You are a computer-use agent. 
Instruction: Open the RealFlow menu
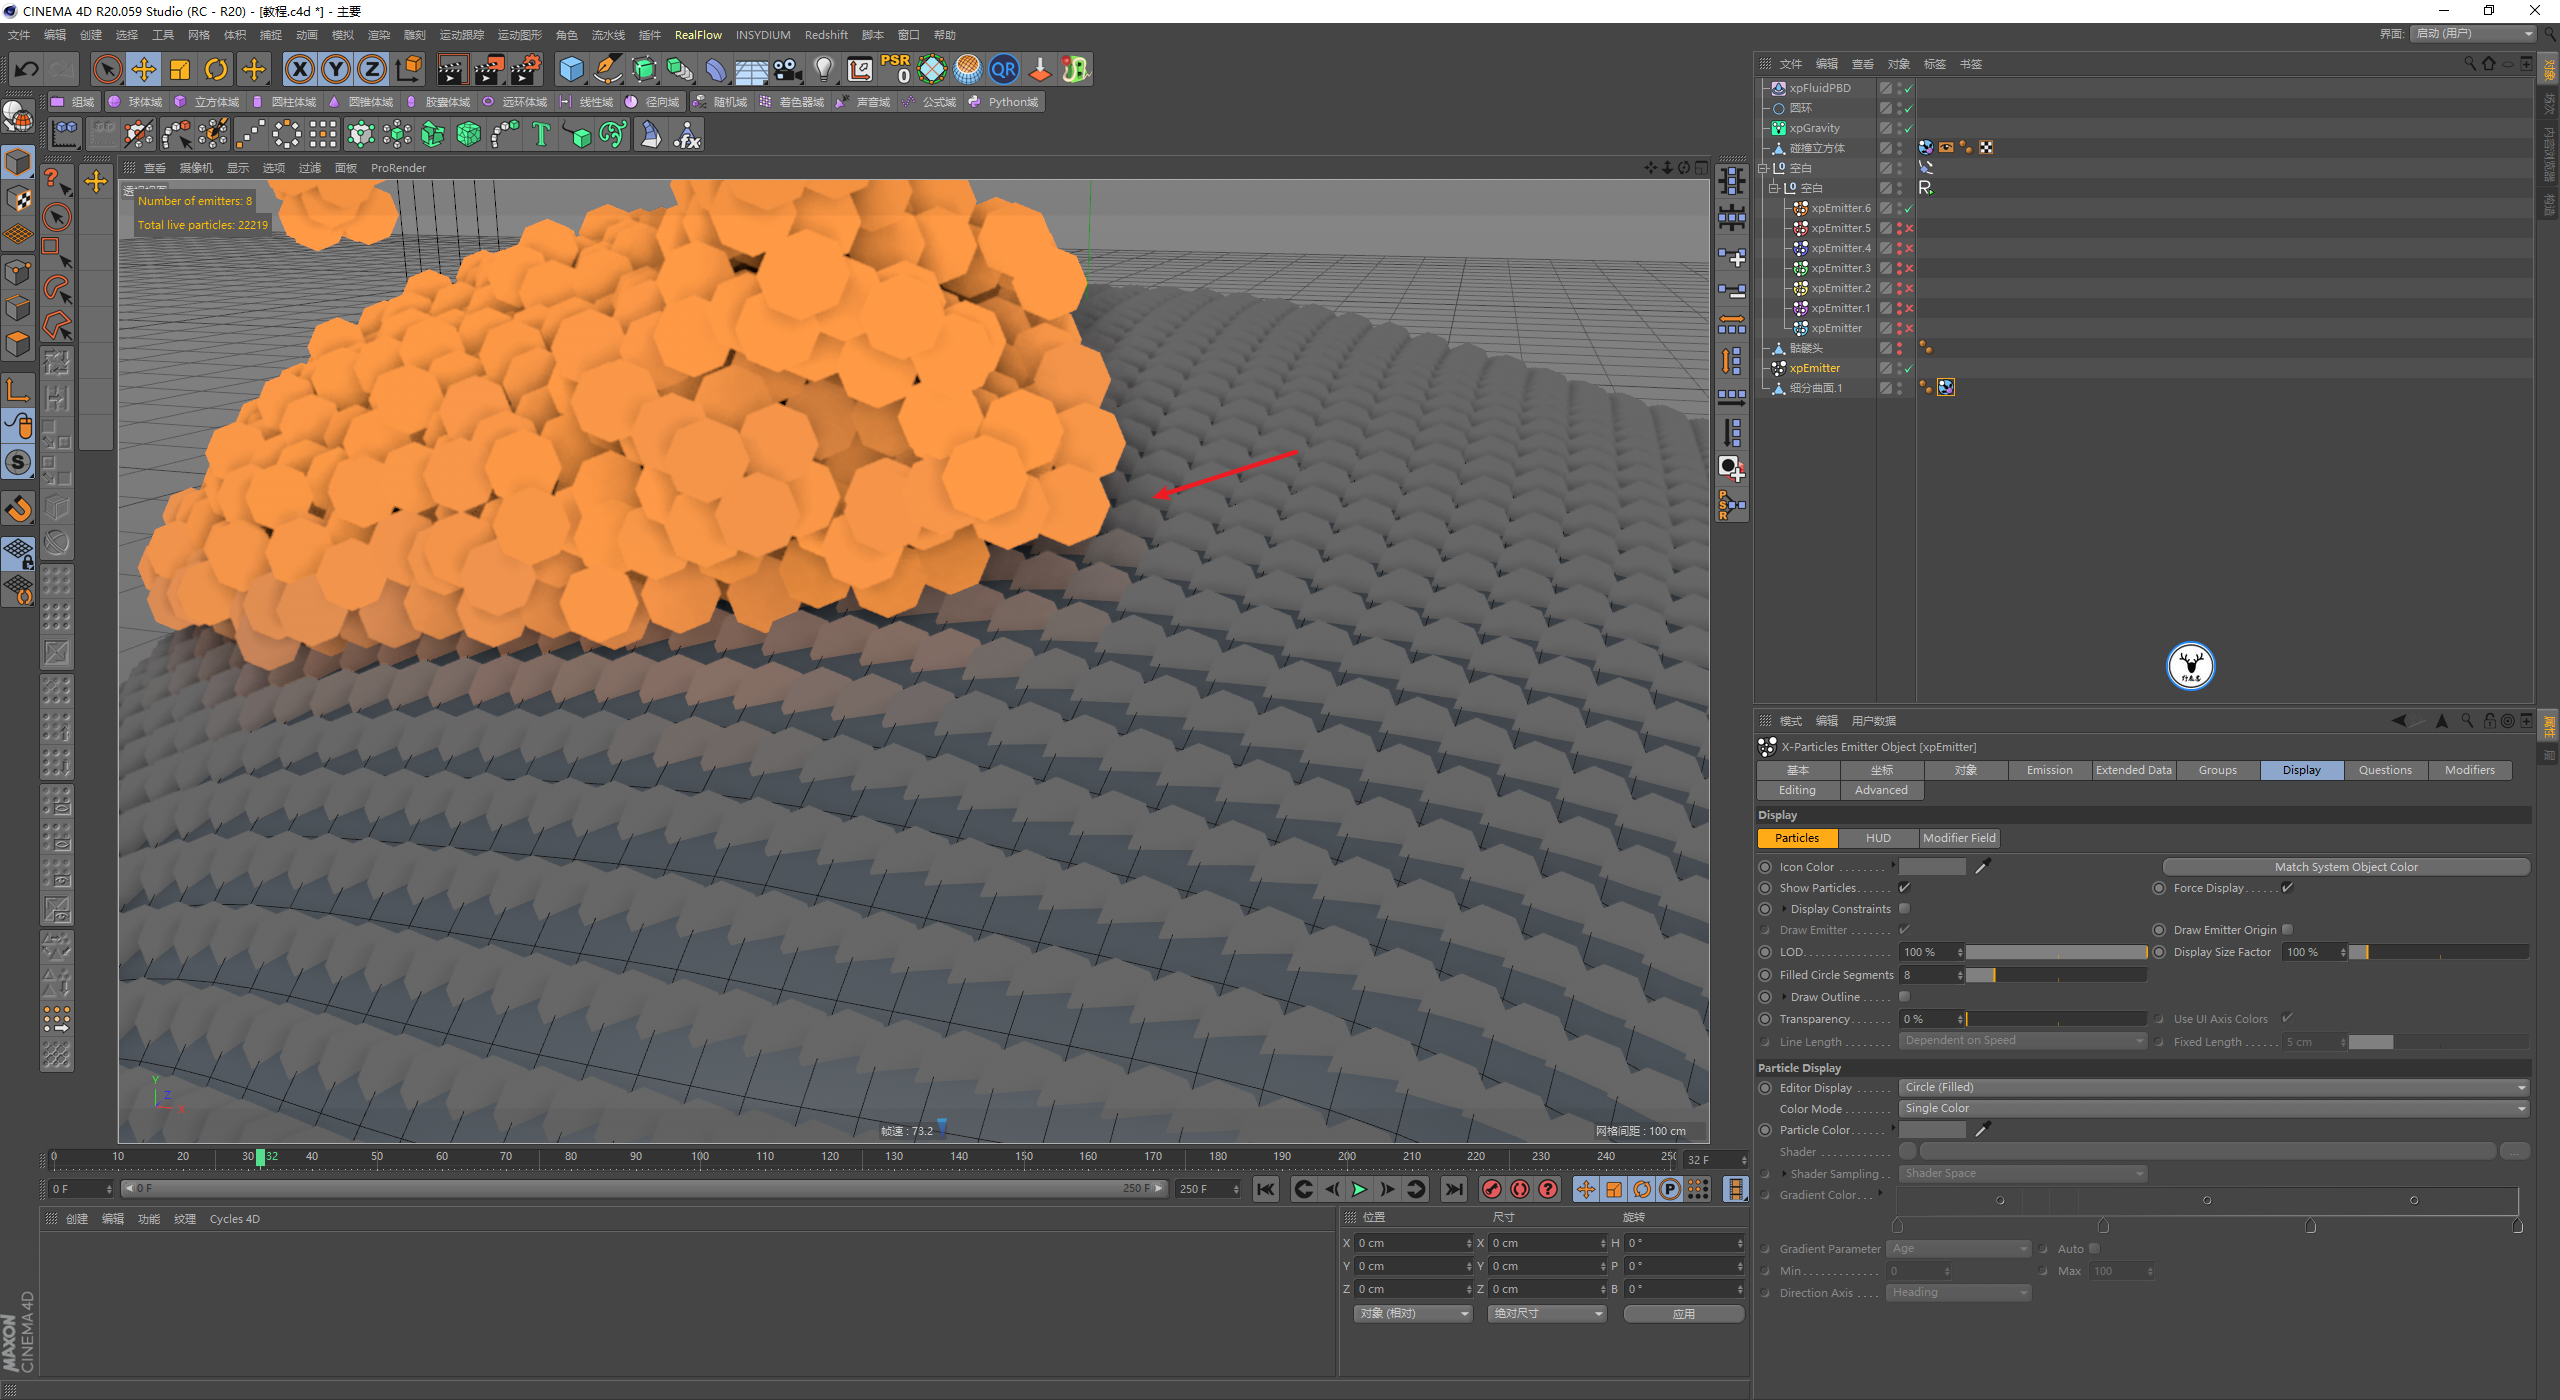[x=698, y=35]
